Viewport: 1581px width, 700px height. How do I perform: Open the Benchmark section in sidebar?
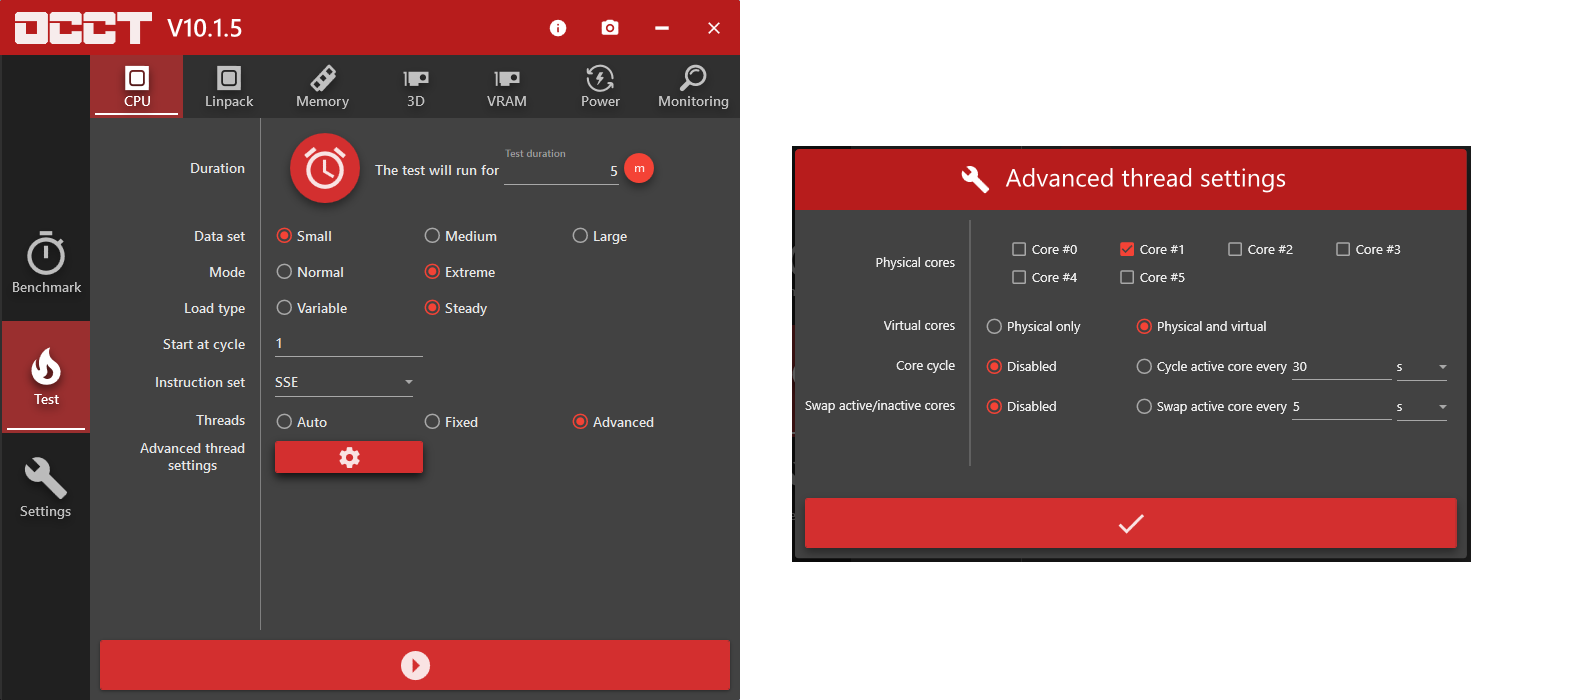pyautogui.click(x=46, y=263)
